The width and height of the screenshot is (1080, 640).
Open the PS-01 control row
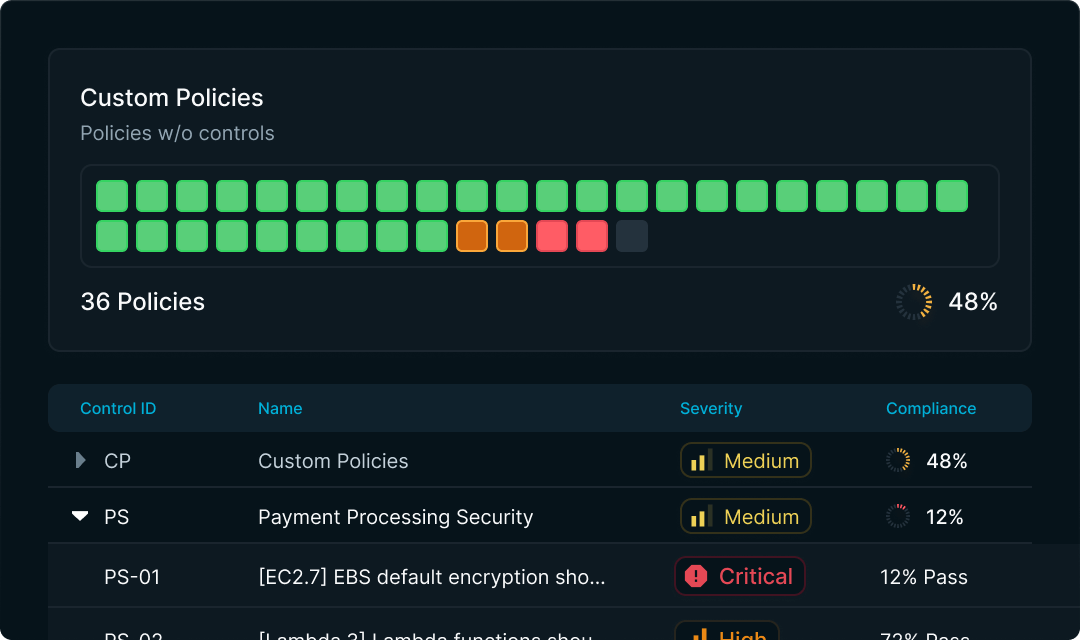coord(540,576)
